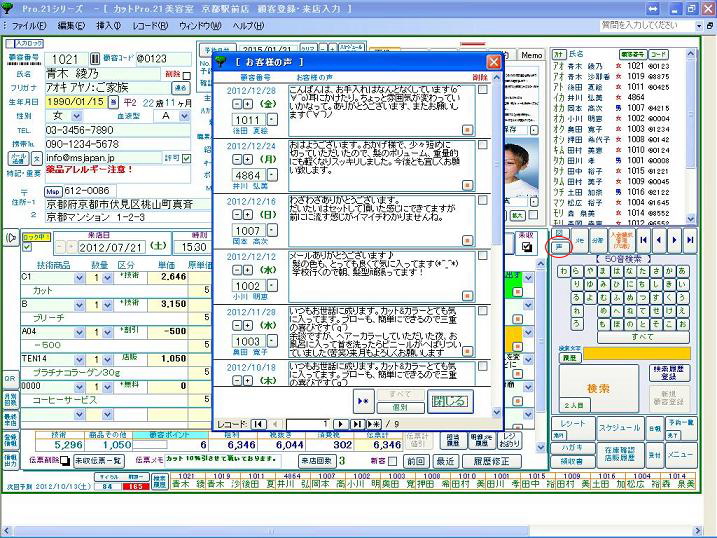Click orange expand icon in 2012/12/24 voice entry

pos(467,185)
